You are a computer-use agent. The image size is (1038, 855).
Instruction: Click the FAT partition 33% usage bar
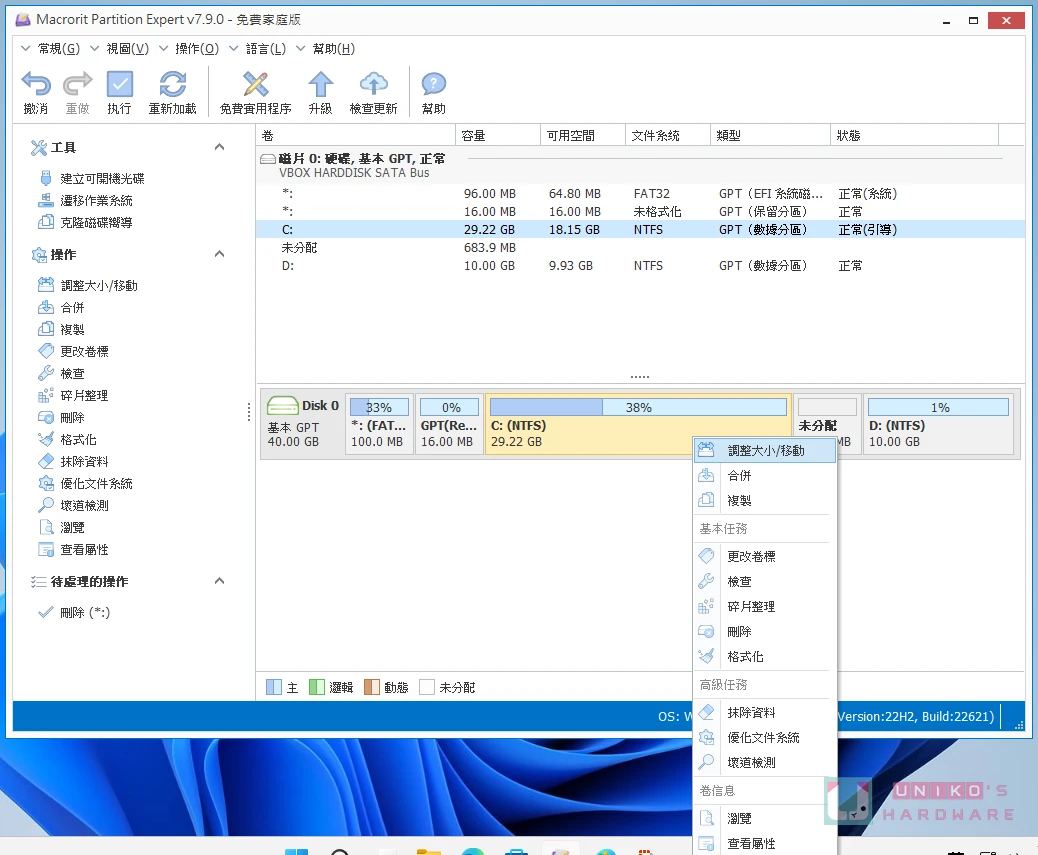coord(379,407)
